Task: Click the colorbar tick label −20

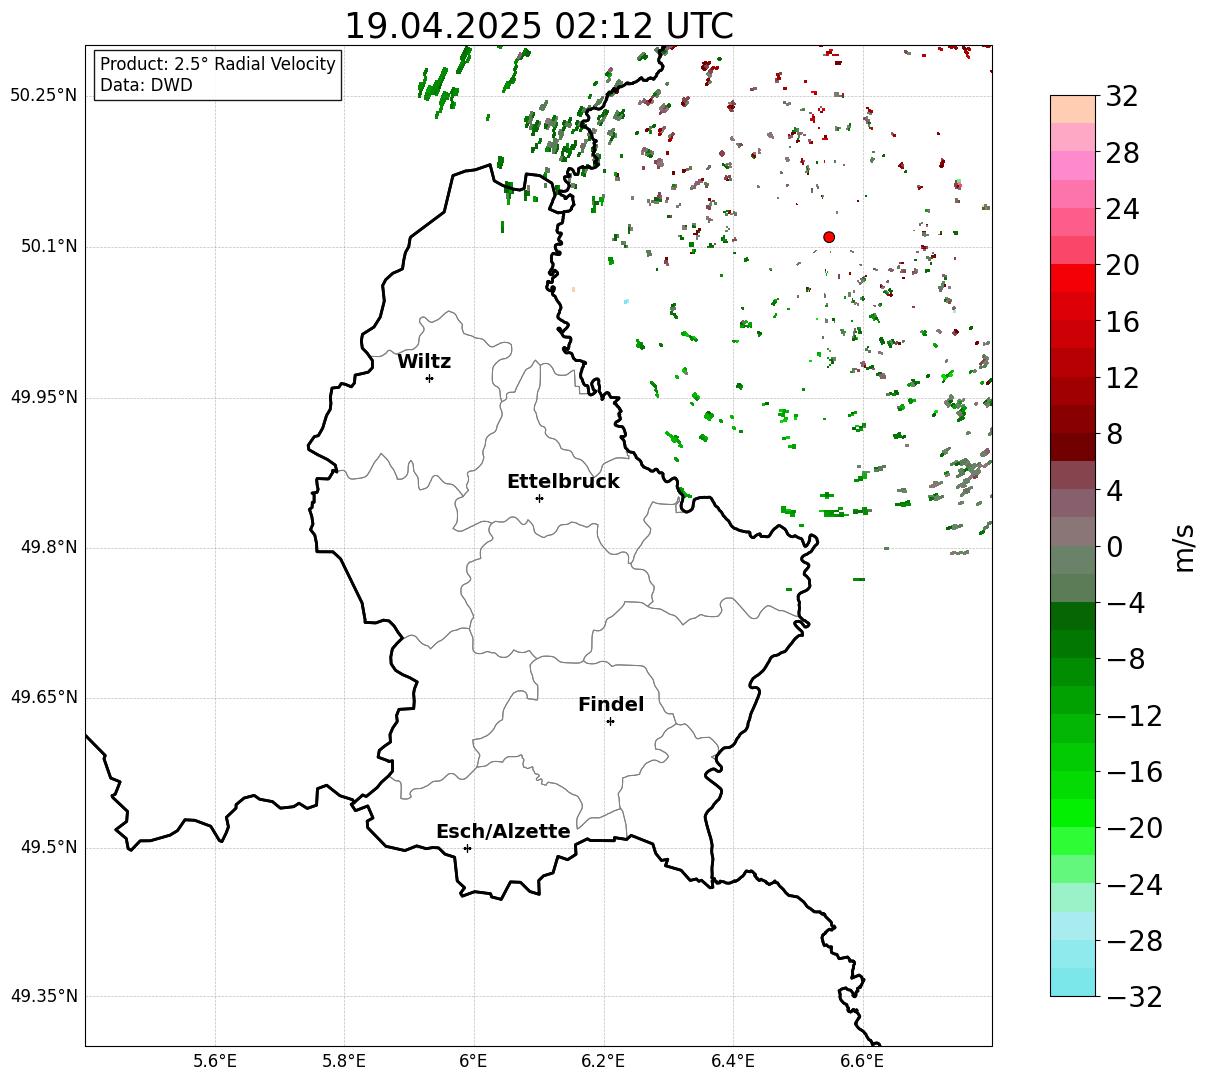Action: point(1134,828)
